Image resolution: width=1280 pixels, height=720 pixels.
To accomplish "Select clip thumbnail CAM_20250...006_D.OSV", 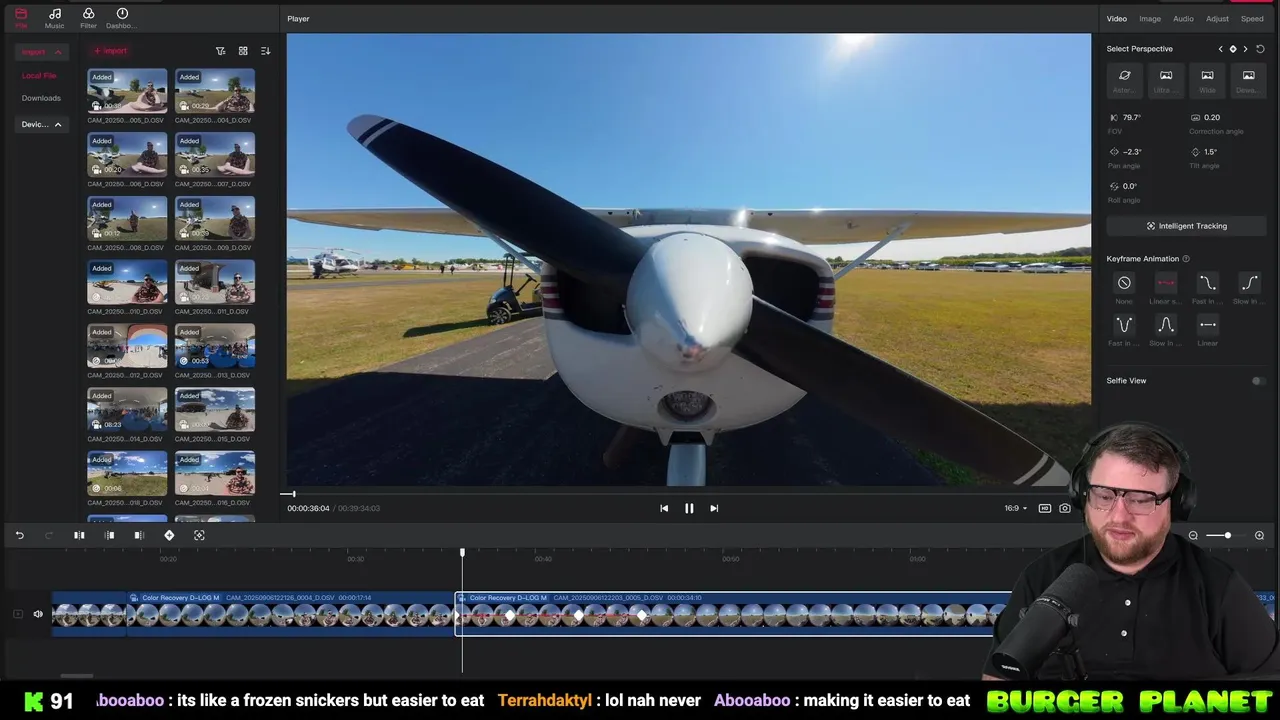I will click(x=127, y=155).
